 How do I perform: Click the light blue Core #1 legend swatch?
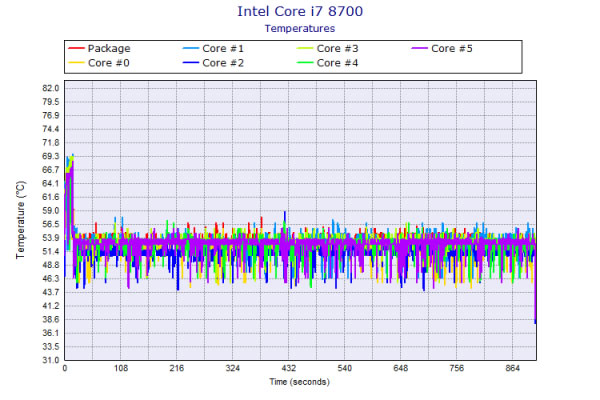pyautogui.click(x=191, y=49)
